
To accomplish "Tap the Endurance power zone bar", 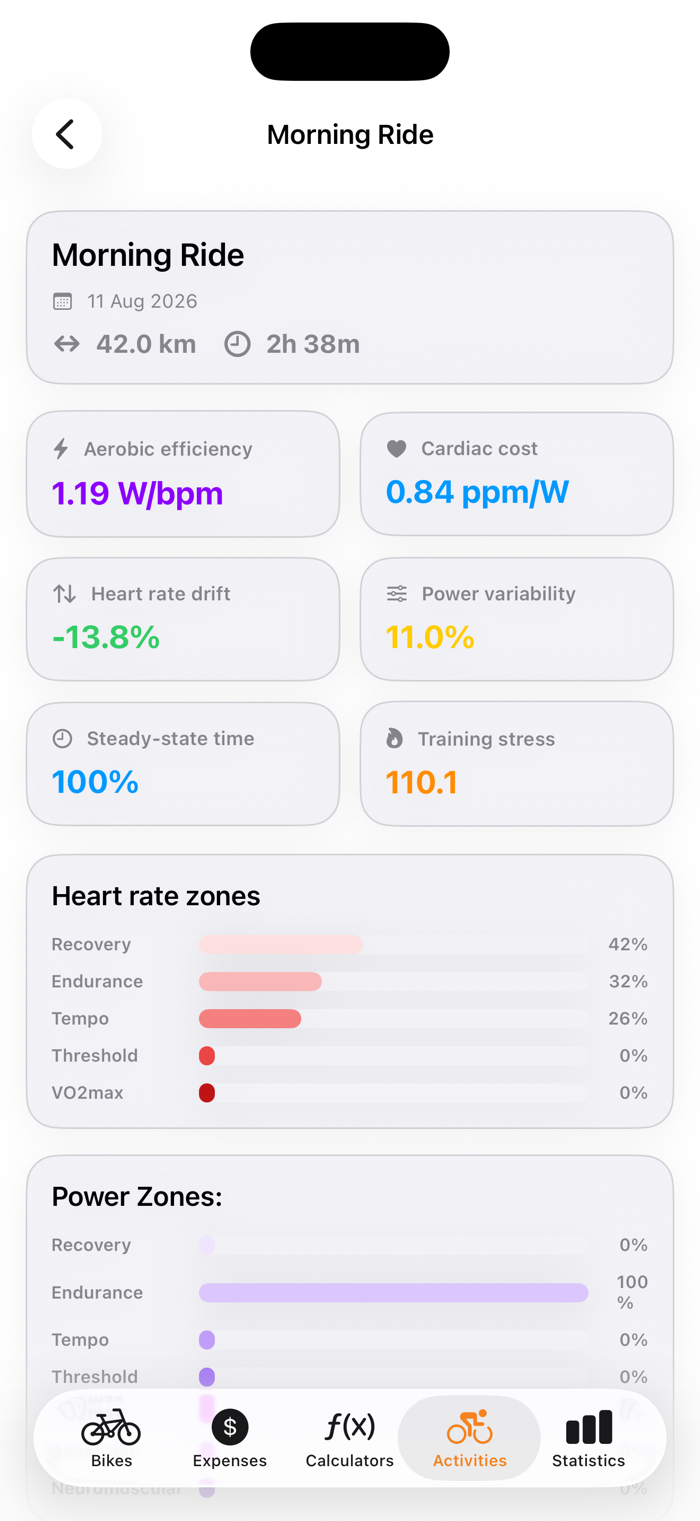I will point(393,1293).
